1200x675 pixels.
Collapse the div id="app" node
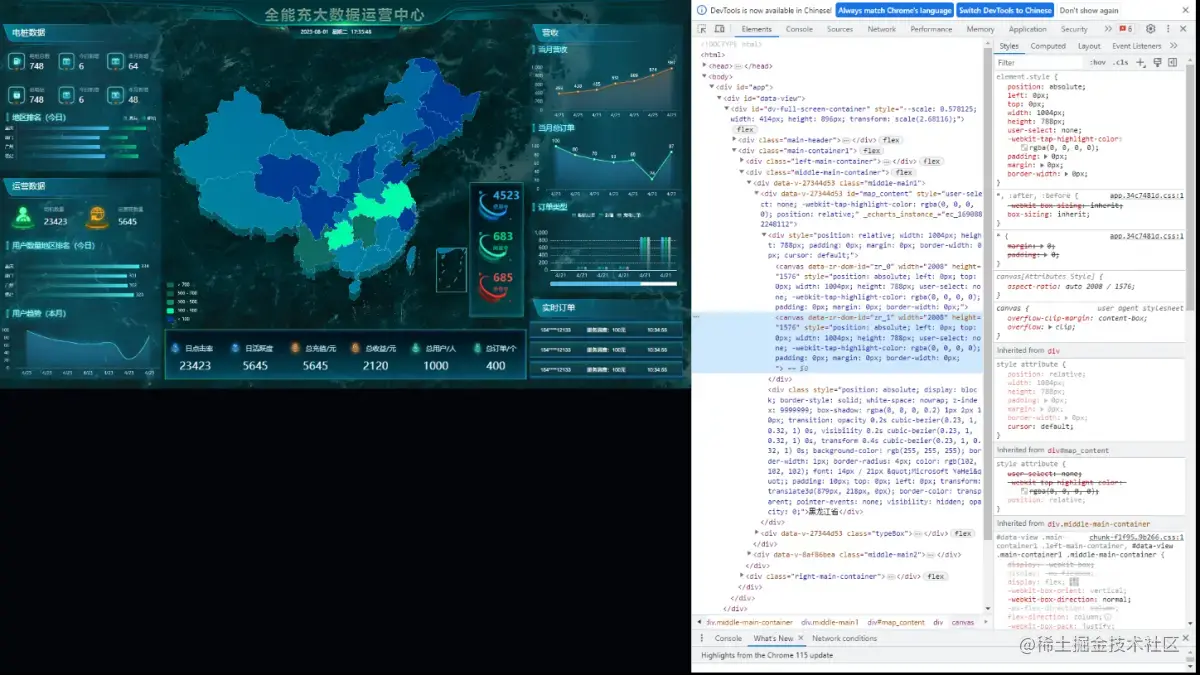(x=713, y=87)
